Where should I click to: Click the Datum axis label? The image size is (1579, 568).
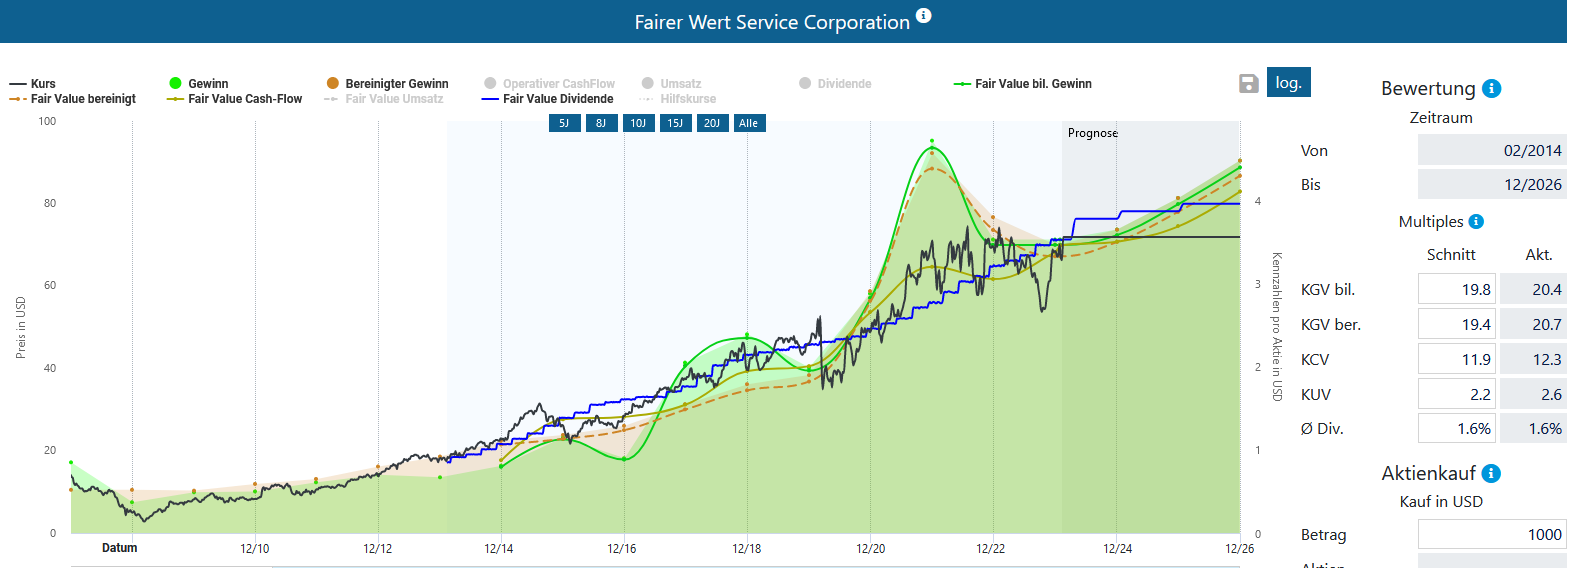coord(120,548)
